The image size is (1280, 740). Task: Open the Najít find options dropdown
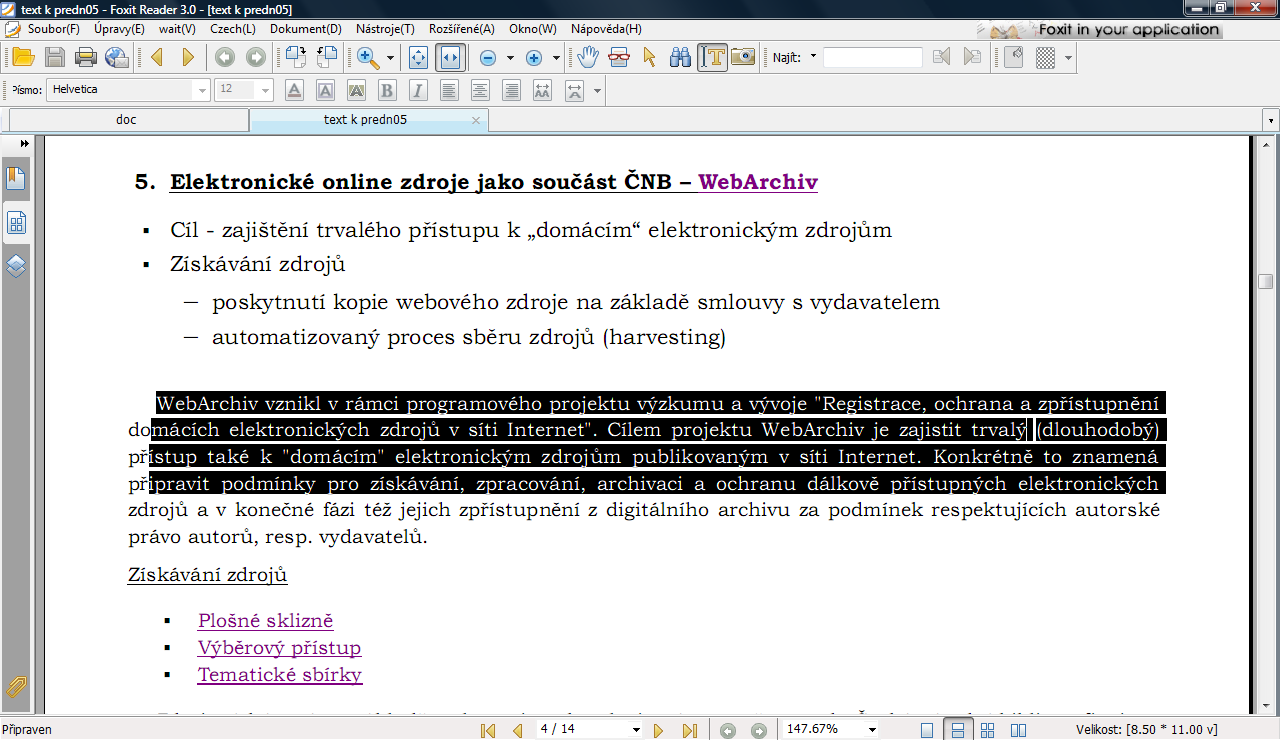click(813, 57)
